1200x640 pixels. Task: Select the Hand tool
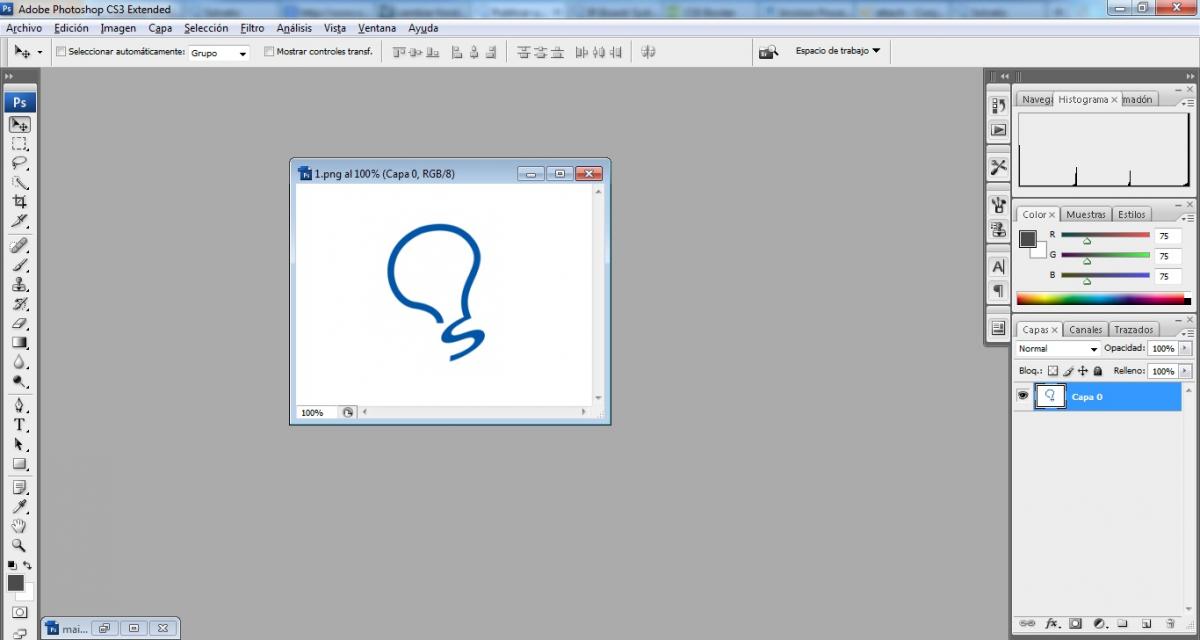pos(19,526)
